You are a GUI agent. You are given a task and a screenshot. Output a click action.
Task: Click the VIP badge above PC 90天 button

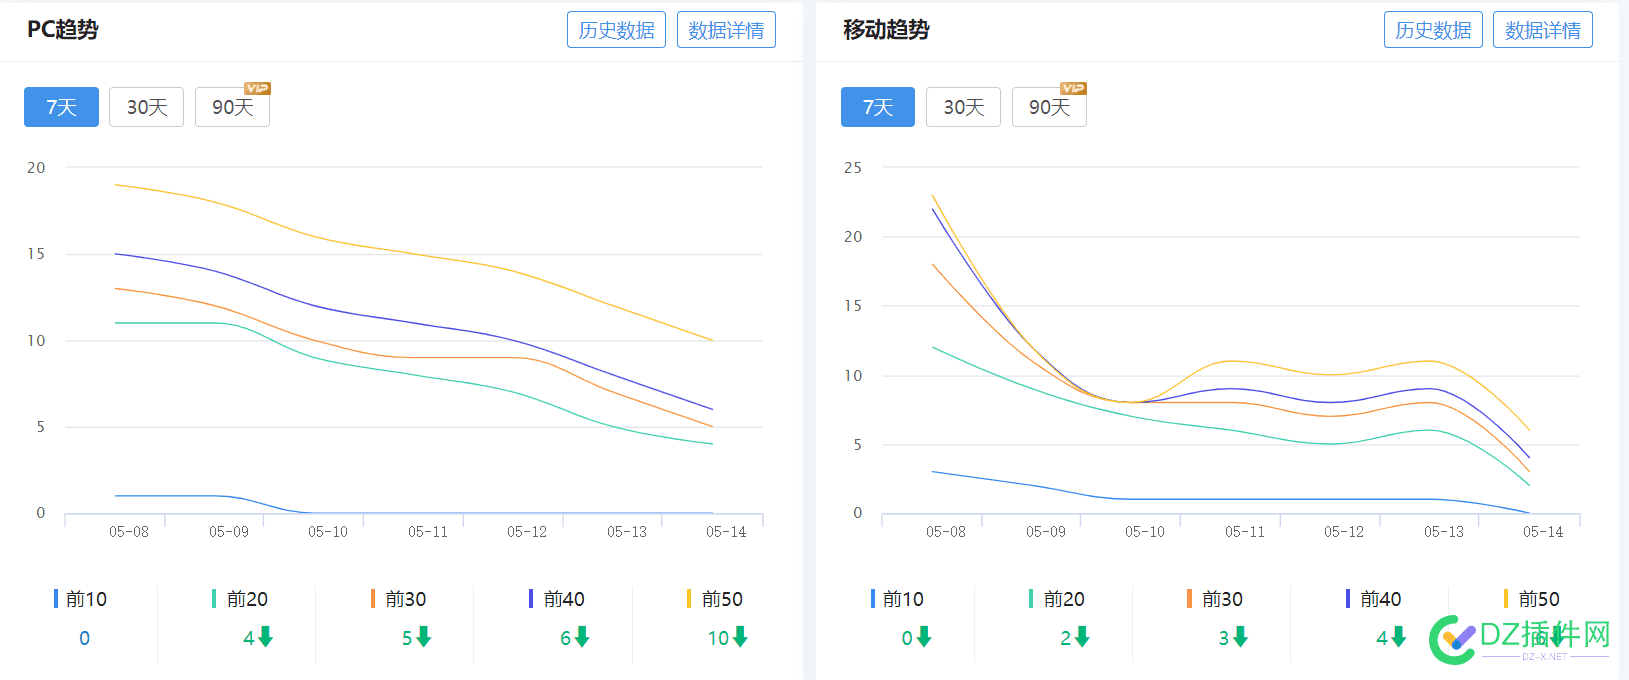pyautogui.click(x=256, y=87)
